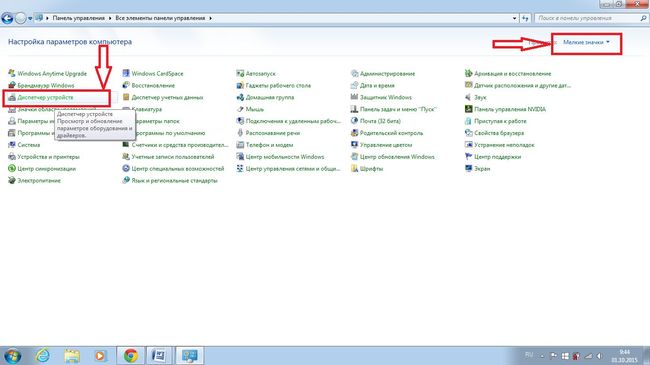Image resolution: width=650 pixels, height=365 pixels.
Task: Click the Шрифты folder icon
Action: 354,169
